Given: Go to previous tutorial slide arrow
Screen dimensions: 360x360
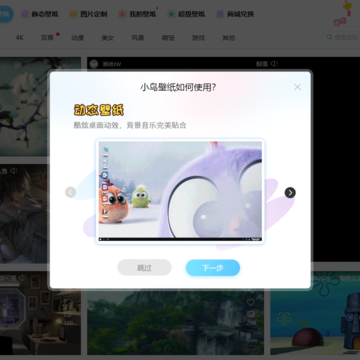Looking at the screenshot, I should (x=70, y=192).
